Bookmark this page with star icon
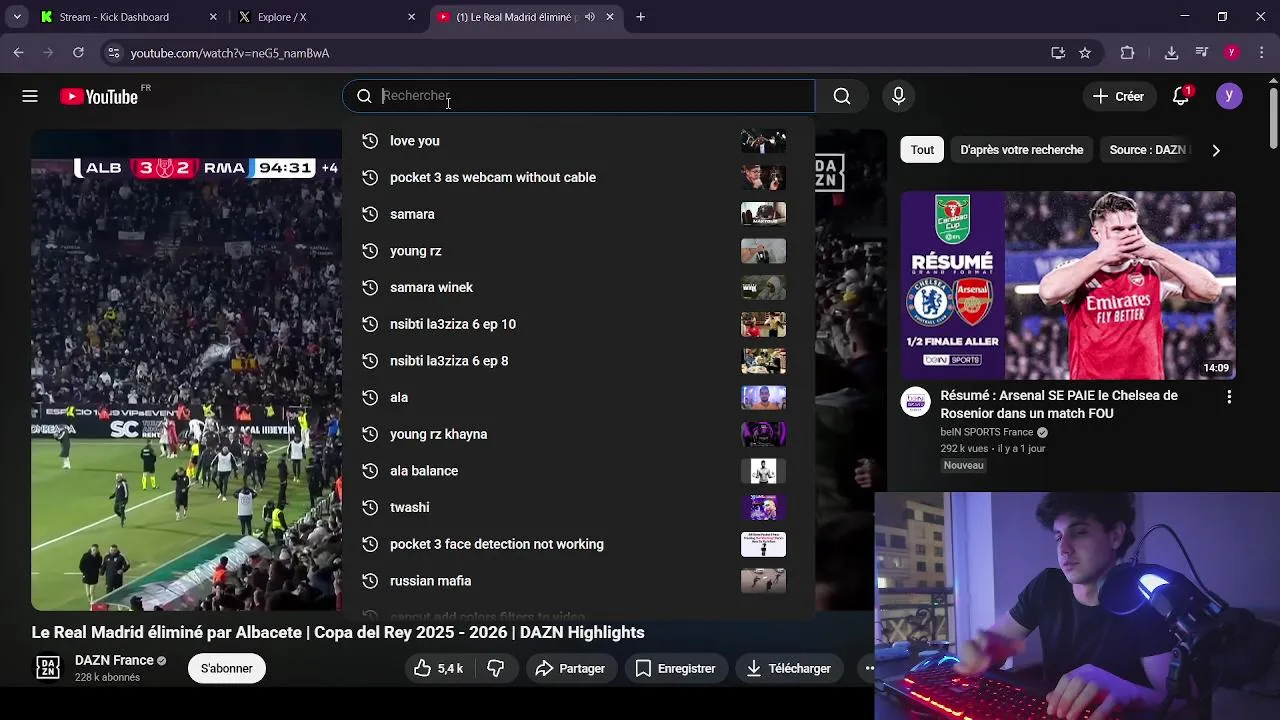 pos(1085,53)
